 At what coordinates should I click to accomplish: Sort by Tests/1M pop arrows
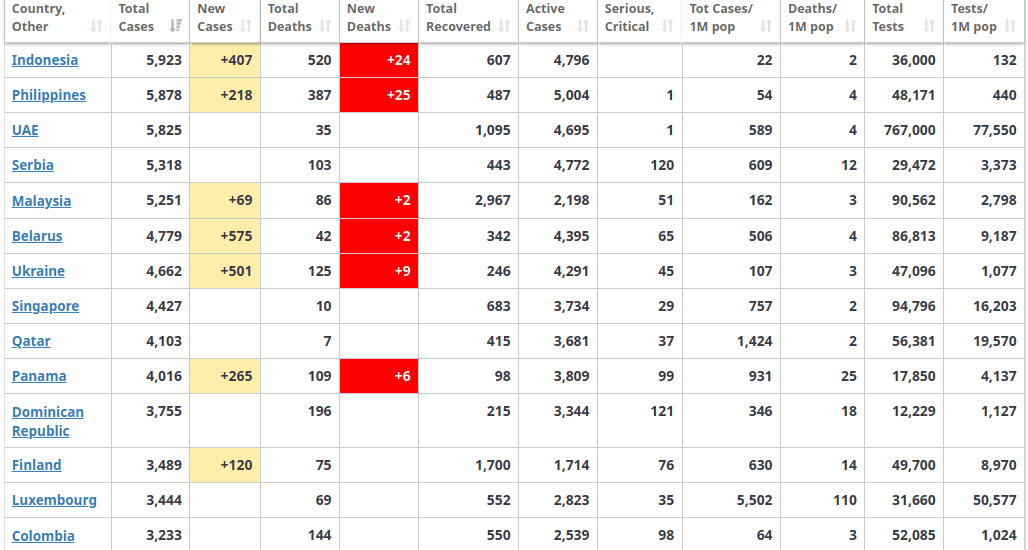coord(1012,26)
